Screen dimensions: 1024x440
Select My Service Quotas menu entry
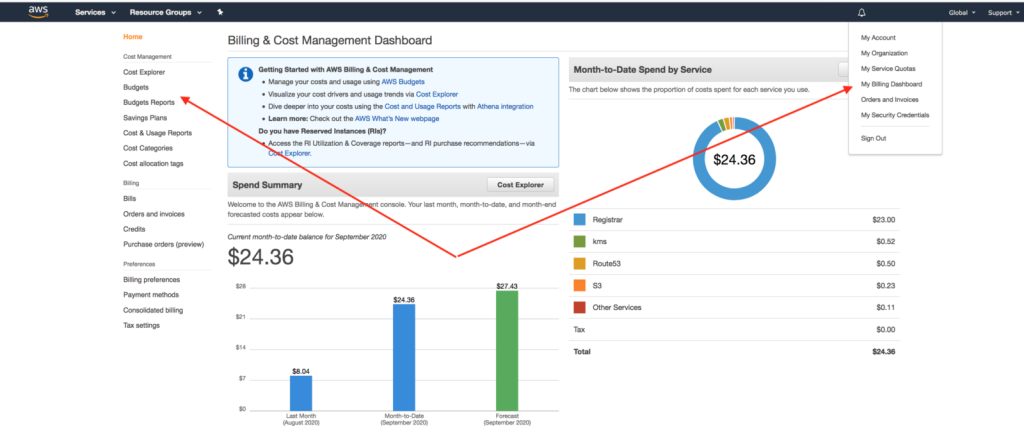click(x=888, y=69)
